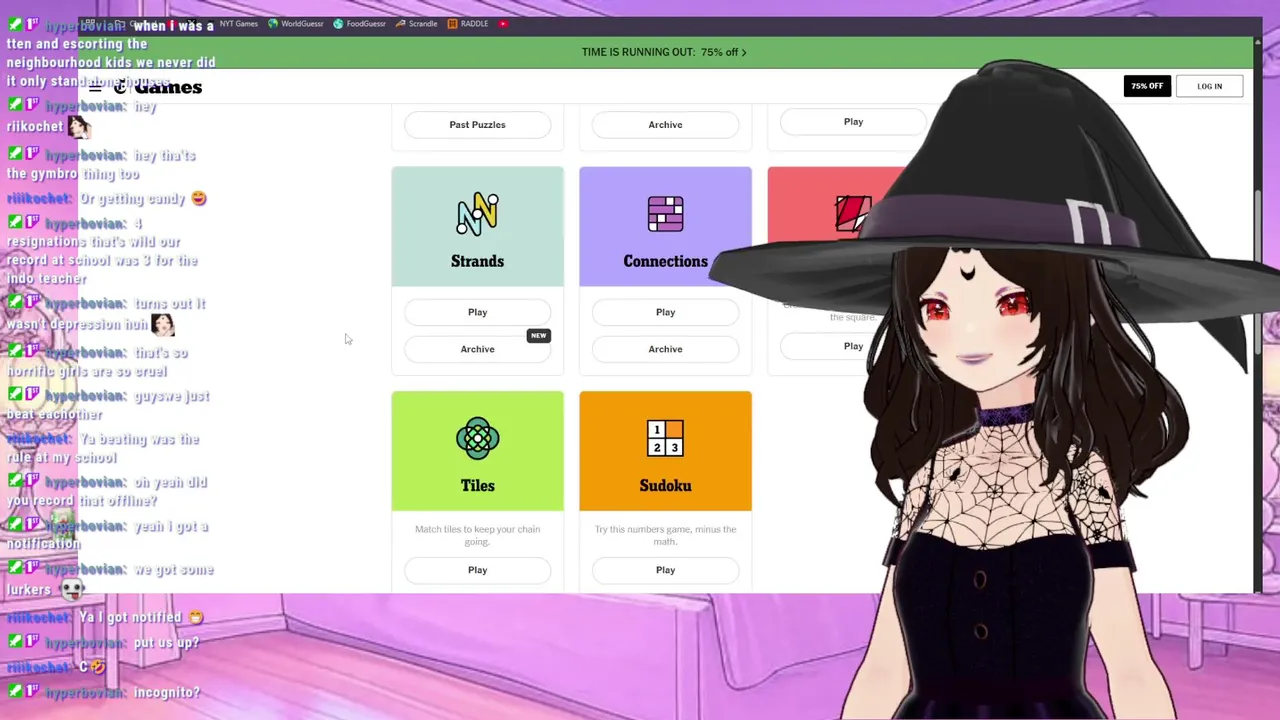Viewport: 1280px width, 720px height.
Task: Open the Tiles game icon
Action: point(477,439)
